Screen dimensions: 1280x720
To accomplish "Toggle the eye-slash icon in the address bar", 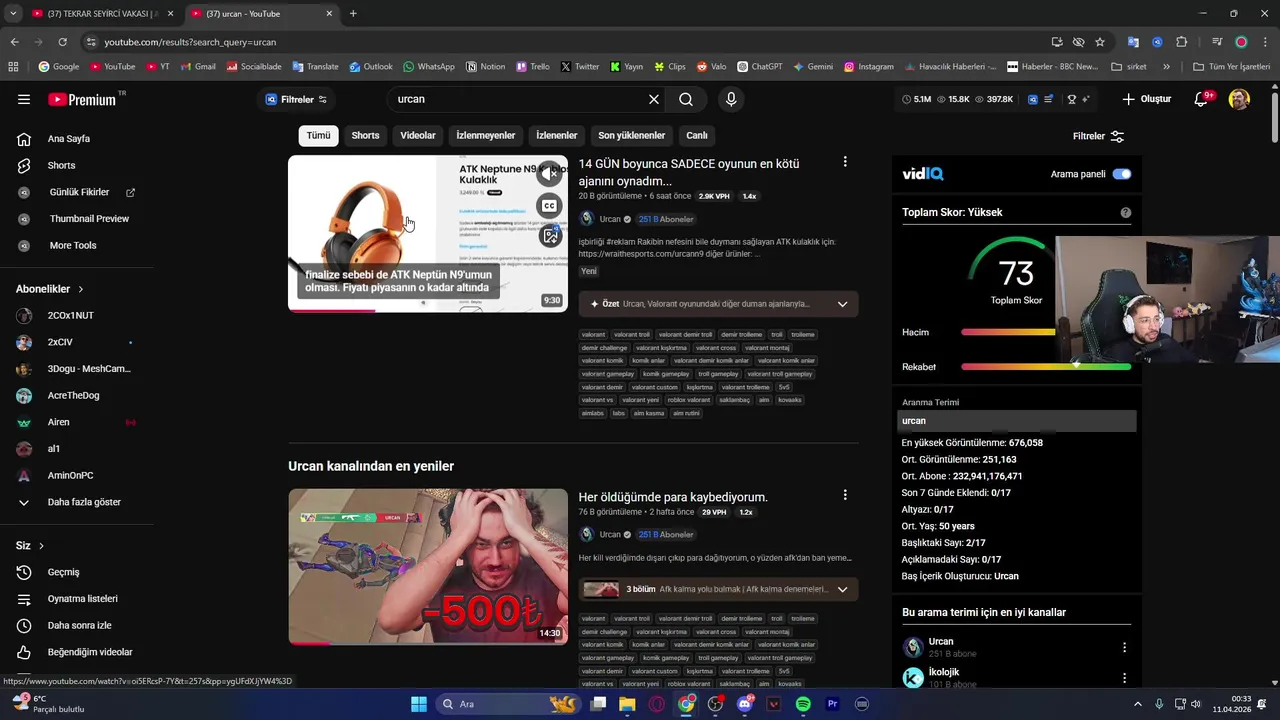I will click(x=1078, y=42).
